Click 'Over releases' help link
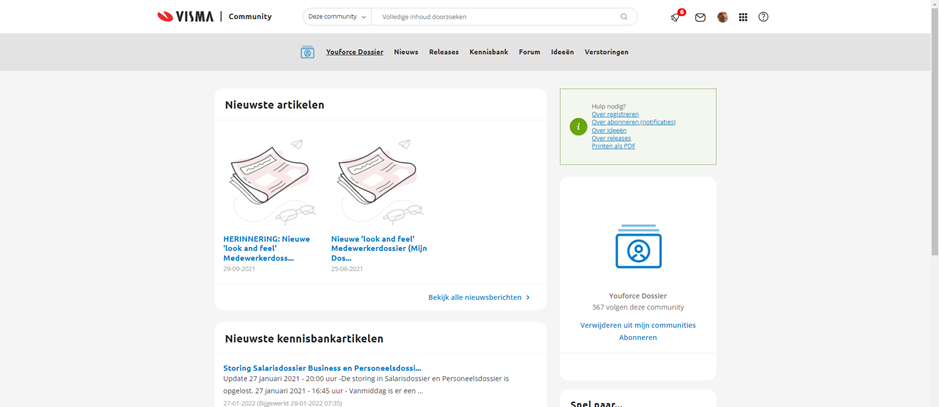This screenshot has height=407, width=939. point(611,138)
